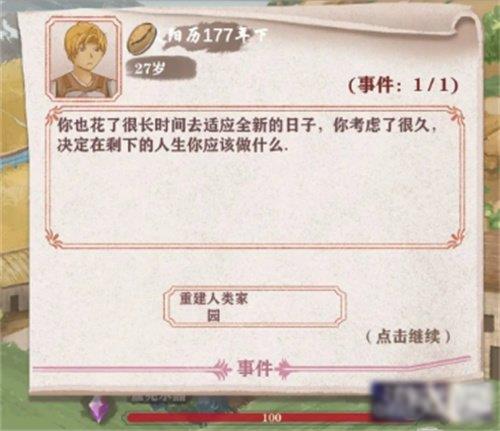500x431 pixels.
Task: Click the 27岁 age badge
Action: (x=161, y=69)
